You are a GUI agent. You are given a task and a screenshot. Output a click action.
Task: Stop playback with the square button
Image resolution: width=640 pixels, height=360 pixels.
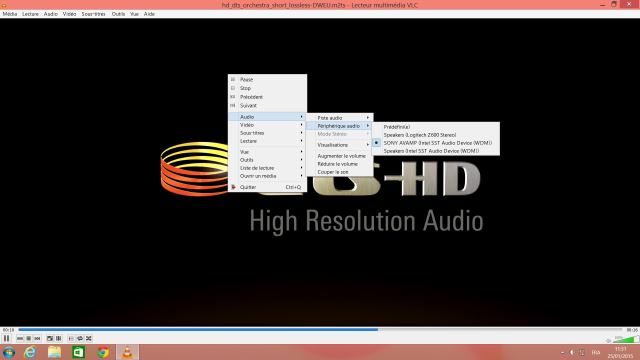29,338
